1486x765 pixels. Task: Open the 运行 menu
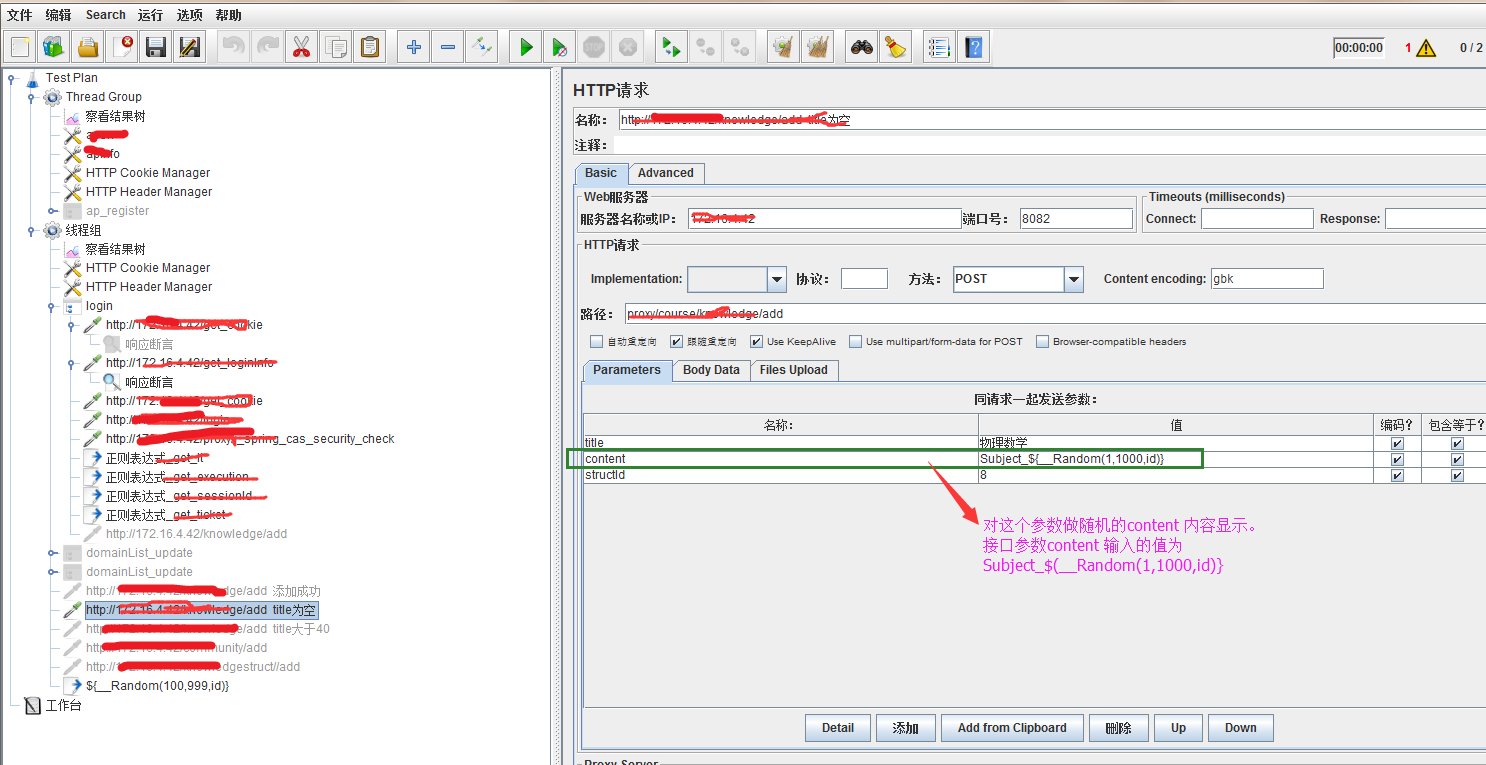pos(151,15)
